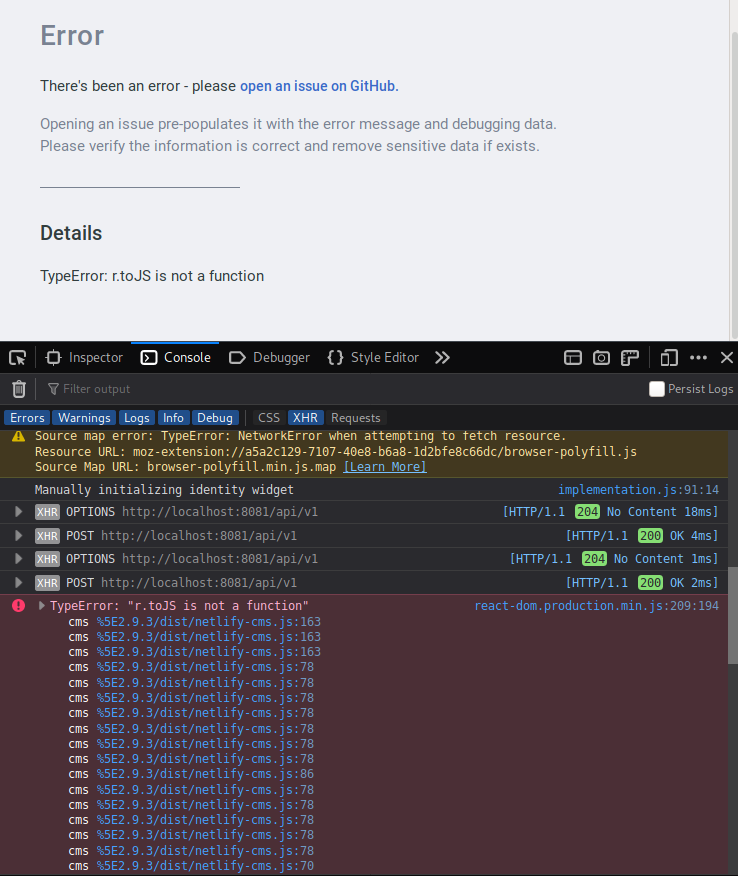Expand the TypeError r.toJS message
The width and height of the screenshot is (738, 876).
pyautogui.click(x=41, y=606)
